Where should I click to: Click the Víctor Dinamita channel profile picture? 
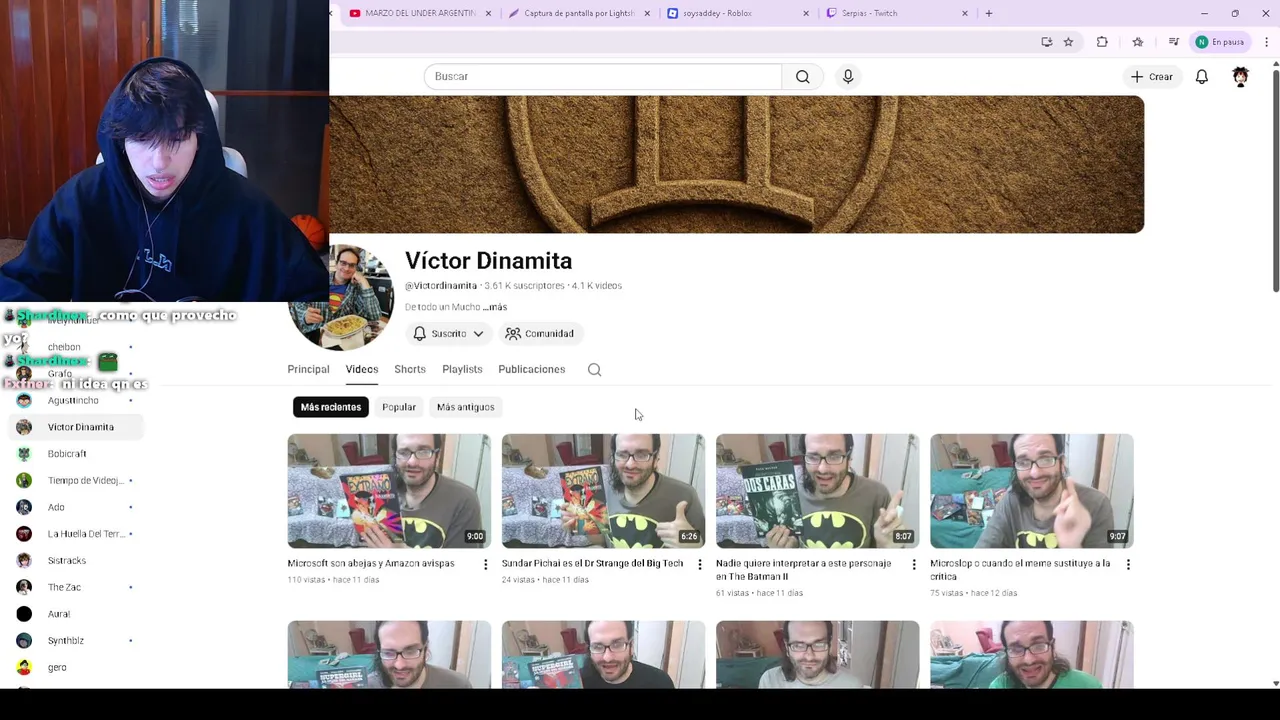click(341, 298)
